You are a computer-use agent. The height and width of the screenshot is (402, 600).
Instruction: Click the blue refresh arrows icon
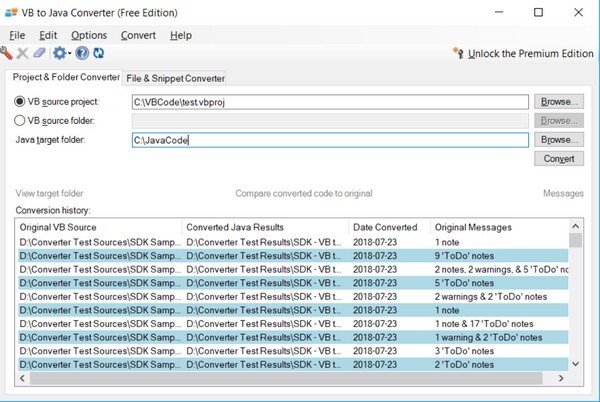pyautogui.click(x=99, y=53)
